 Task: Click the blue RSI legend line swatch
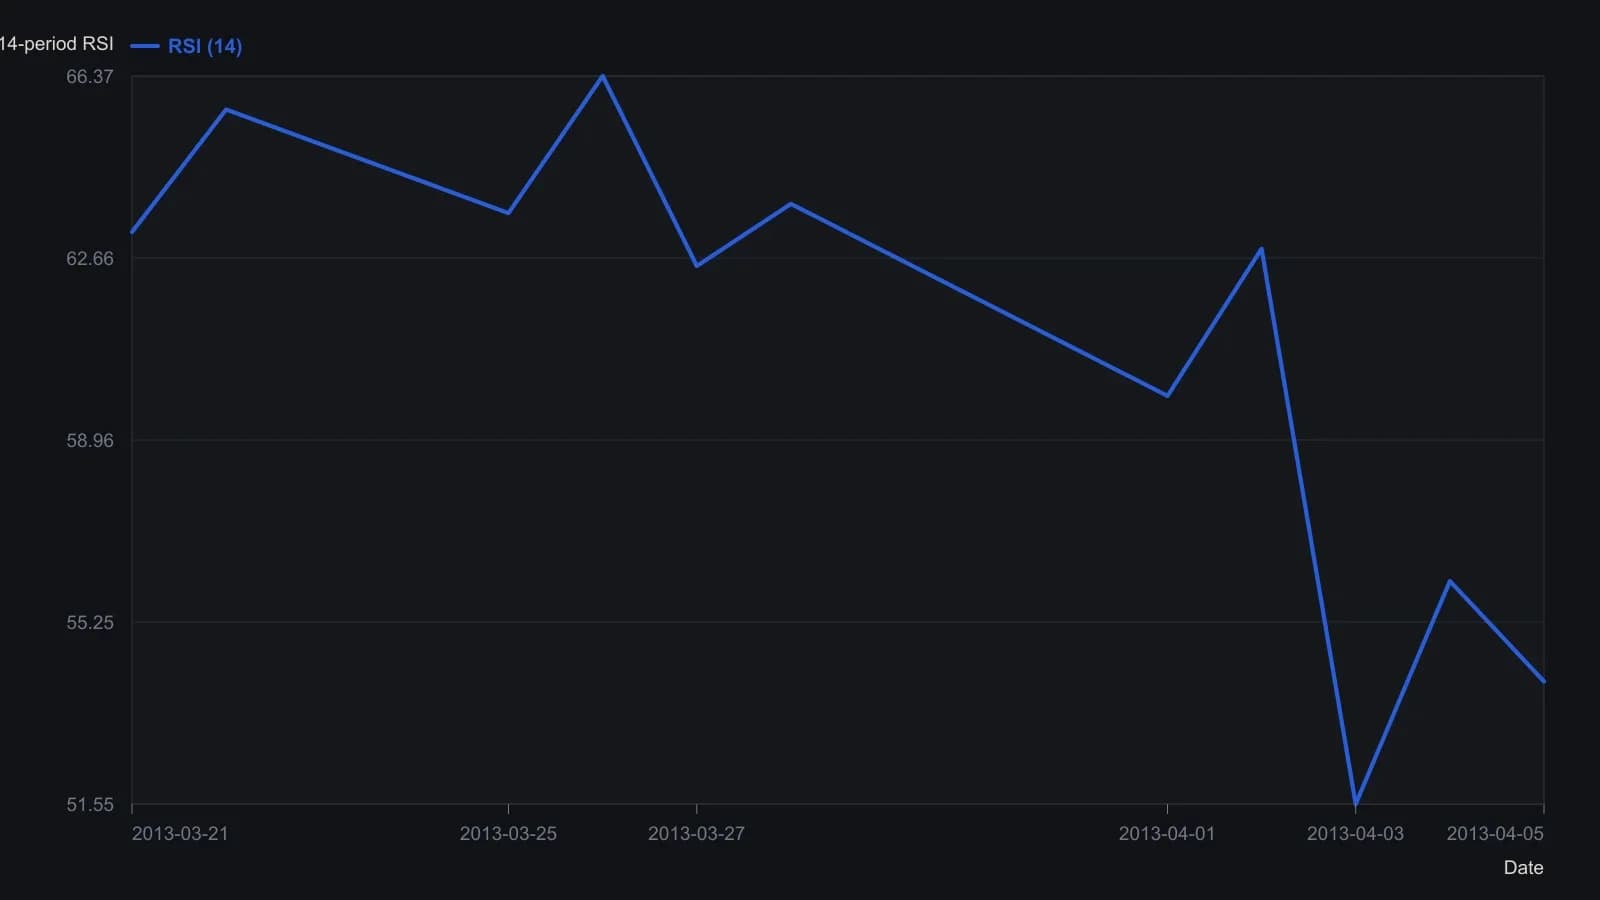tap(145, 46)
